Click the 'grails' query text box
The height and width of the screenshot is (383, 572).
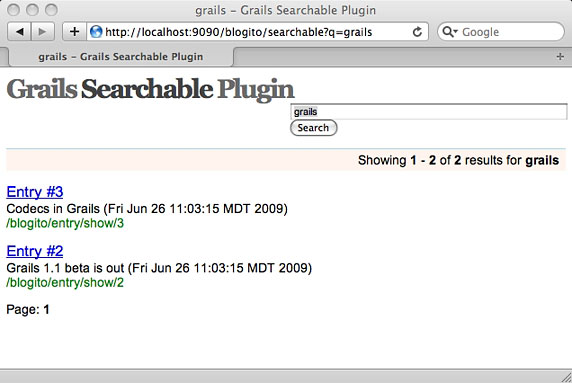pos(429,112)
